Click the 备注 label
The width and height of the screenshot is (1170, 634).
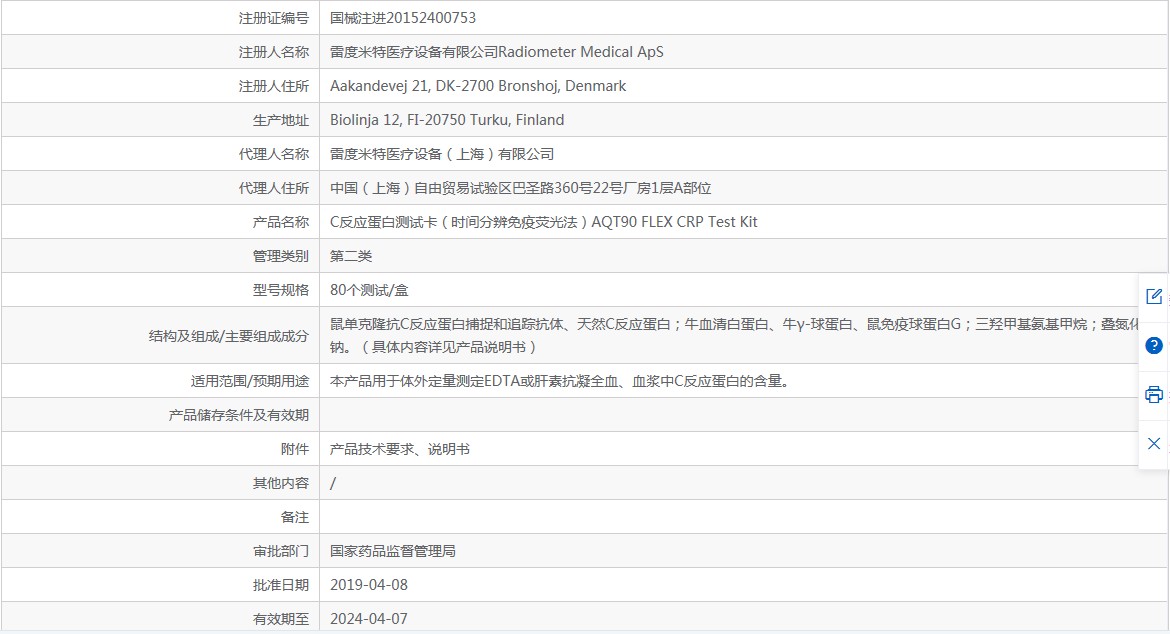tap(295, 517)
